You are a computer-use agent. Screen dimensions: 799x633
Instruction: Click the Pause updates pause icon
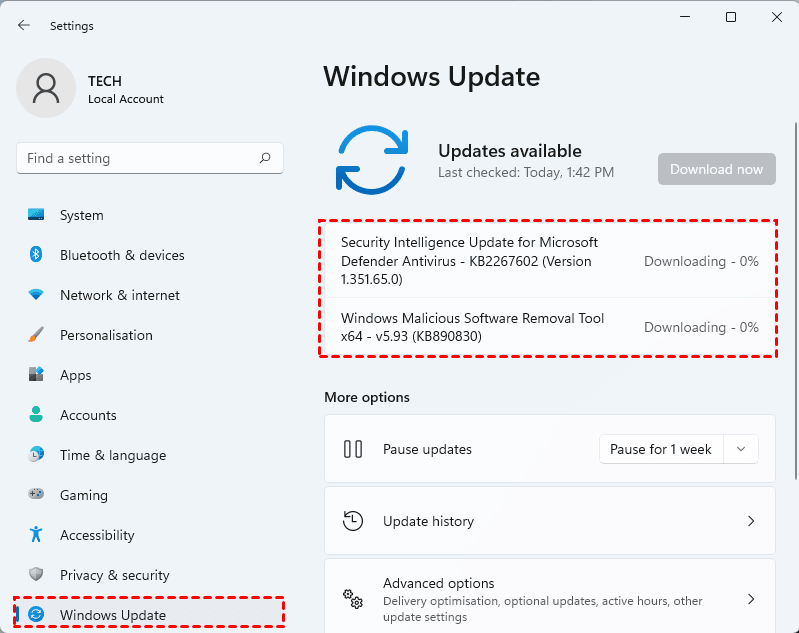pyautogui.click(x=353, y=449)
